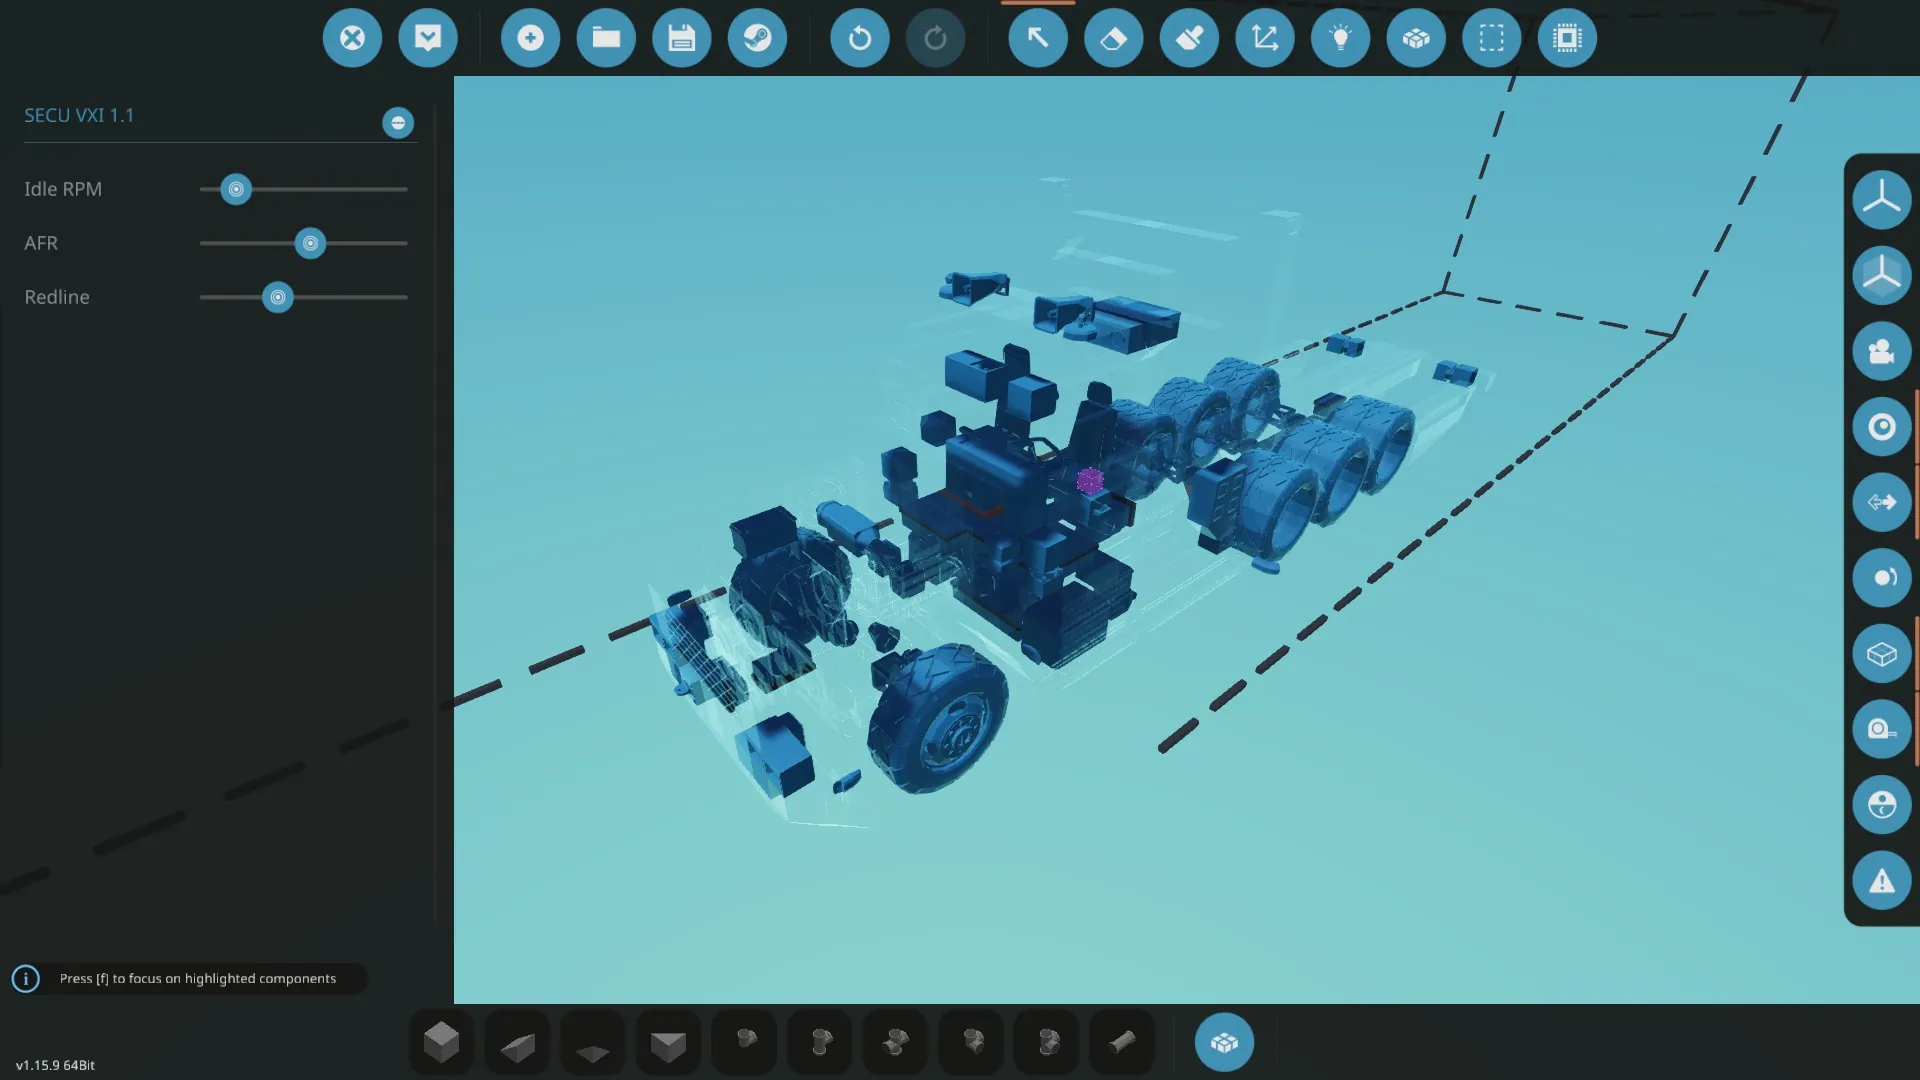Select the wedge block from hotbar
This screenshot has width=1920, height=1080.
click(517, 1045)
